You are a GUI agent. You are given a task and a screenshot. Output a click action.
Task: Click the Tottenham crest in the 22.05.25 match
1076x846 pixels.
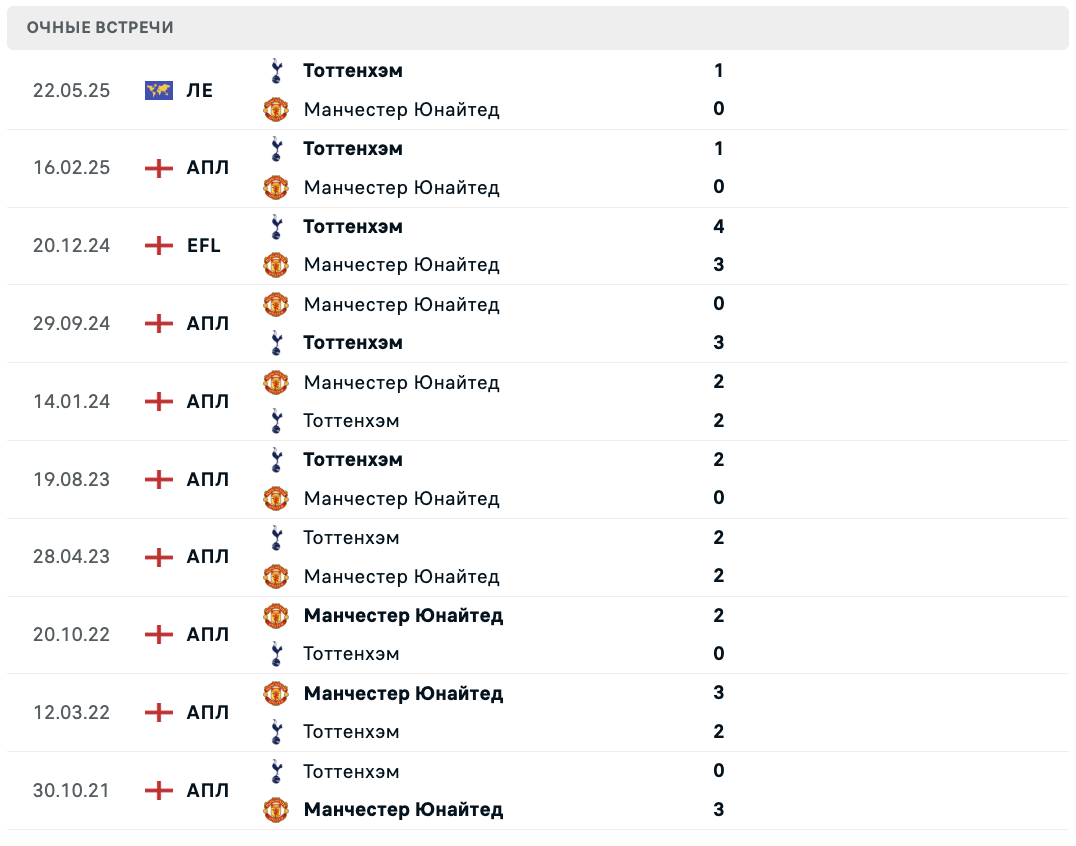click(x=277, y=71)
